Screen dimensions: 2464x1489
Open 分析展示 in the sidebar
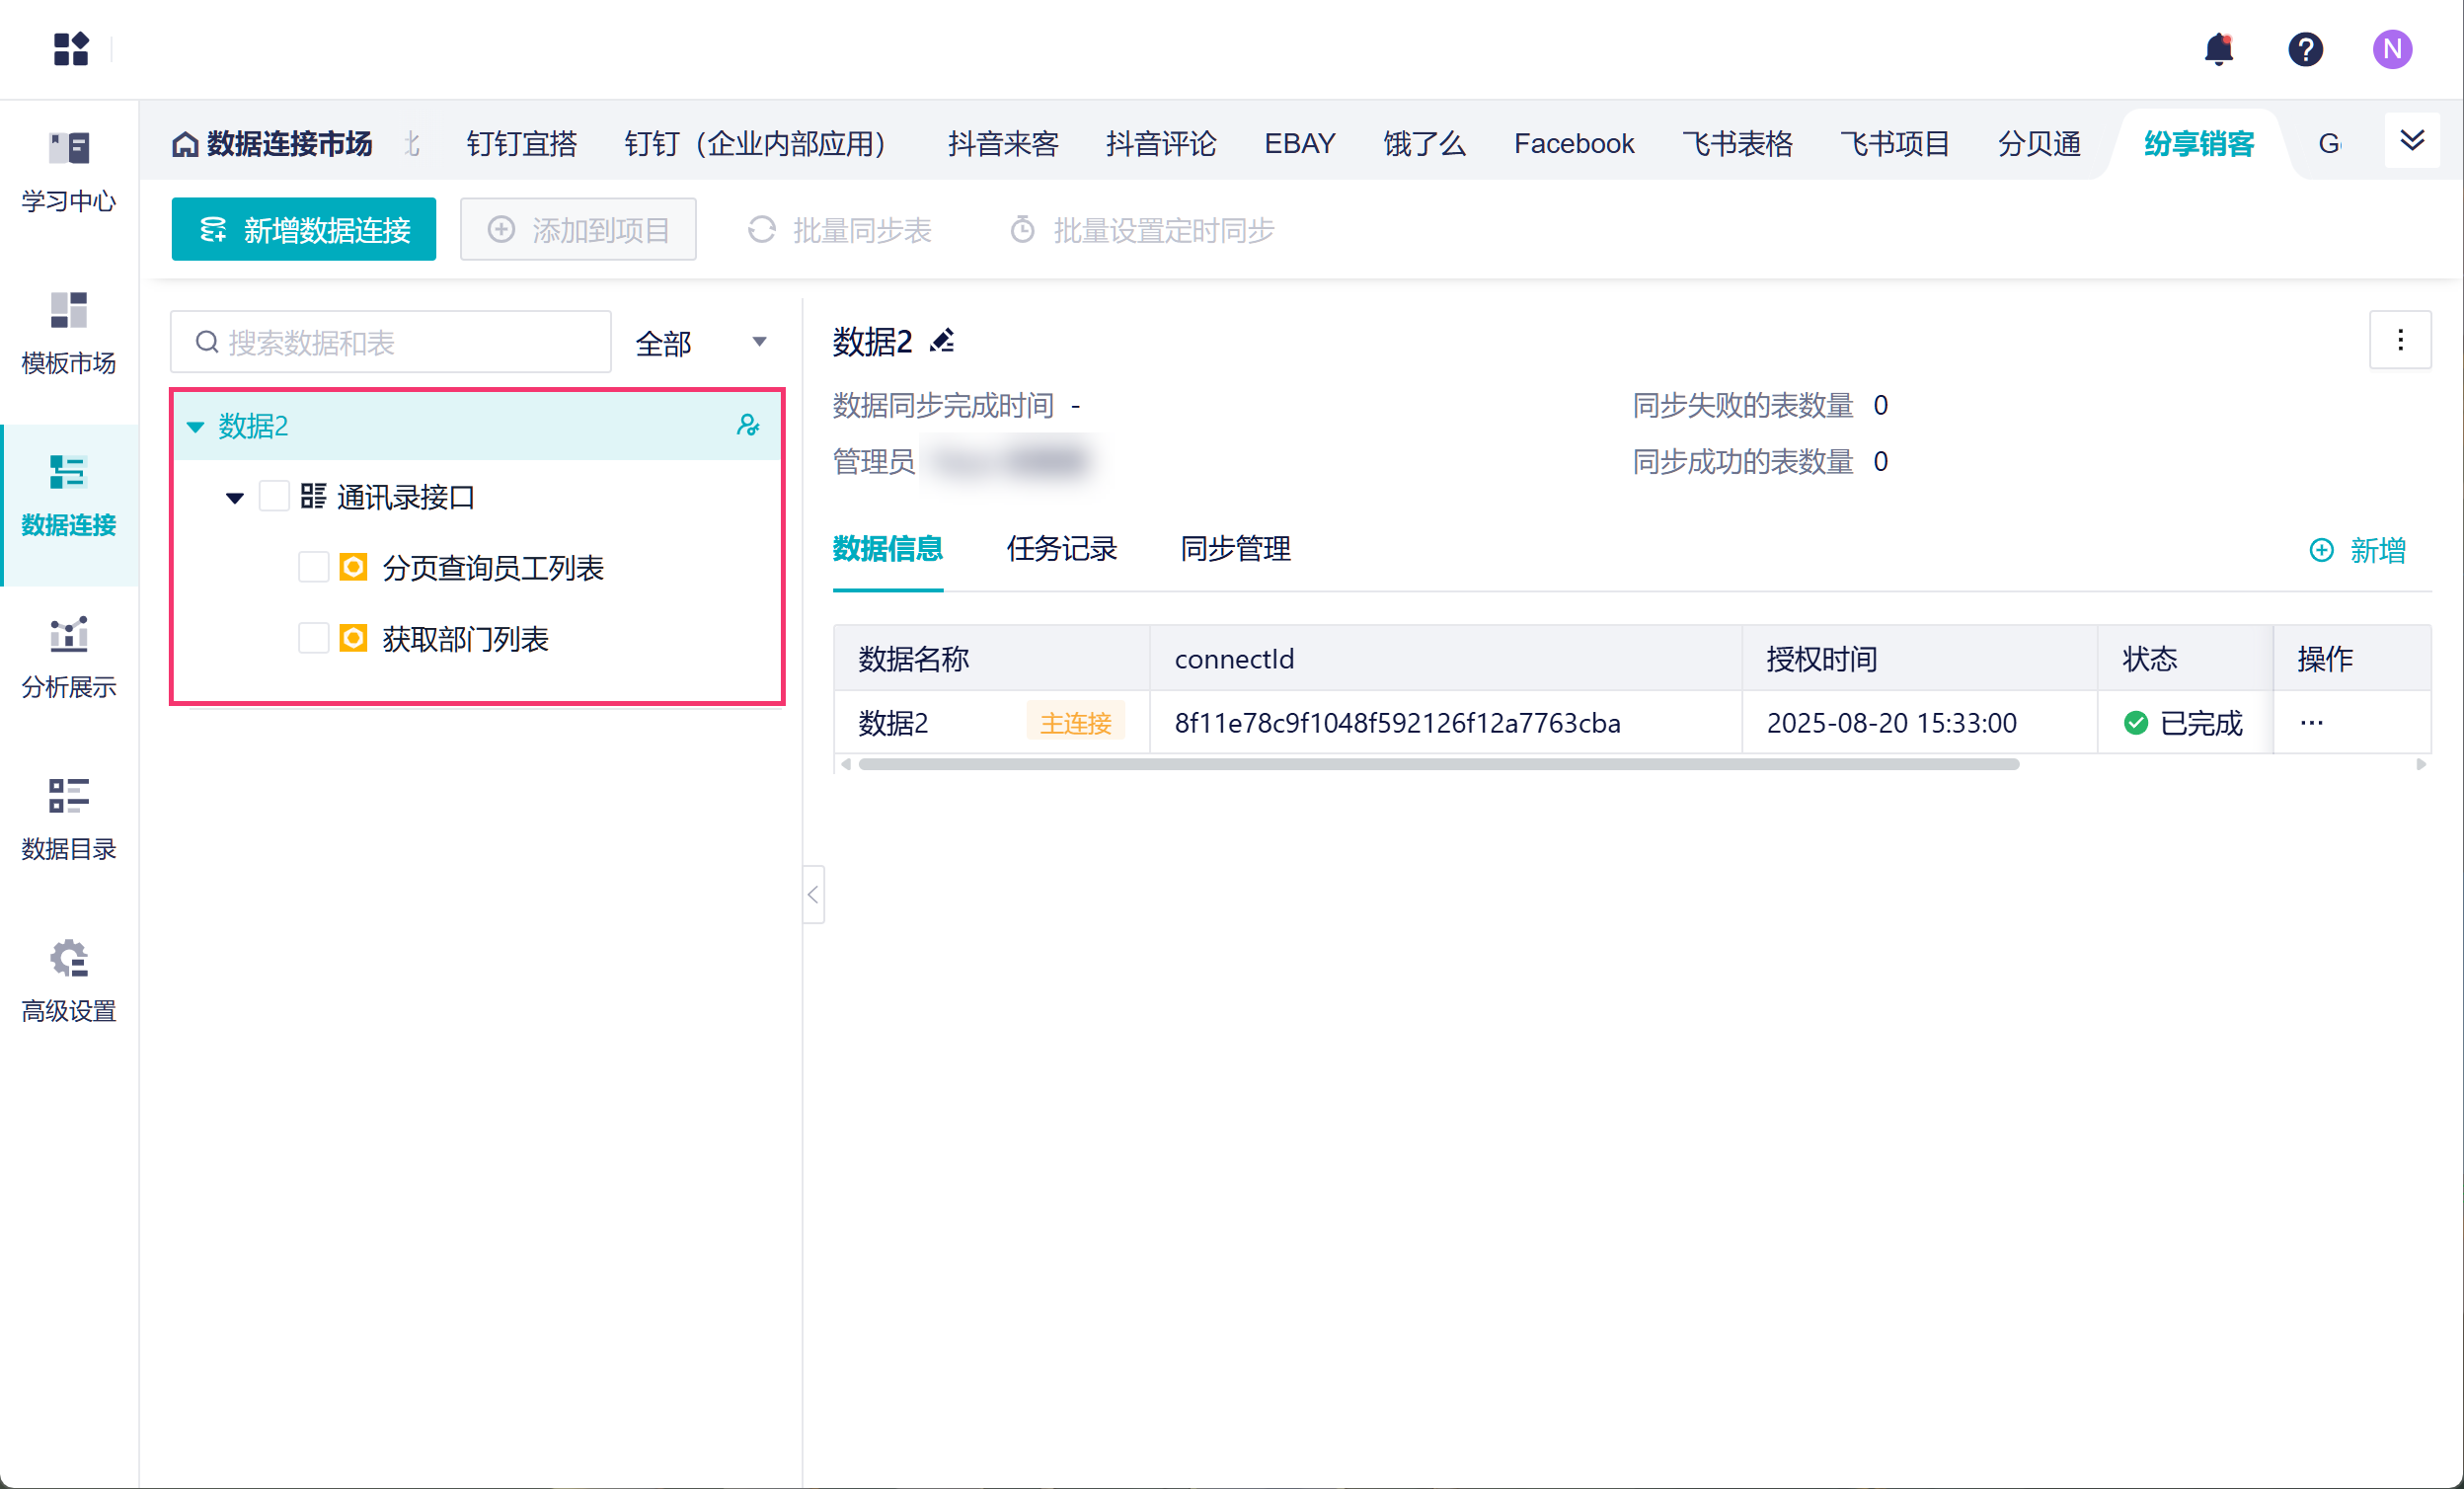tap(68, 657)
